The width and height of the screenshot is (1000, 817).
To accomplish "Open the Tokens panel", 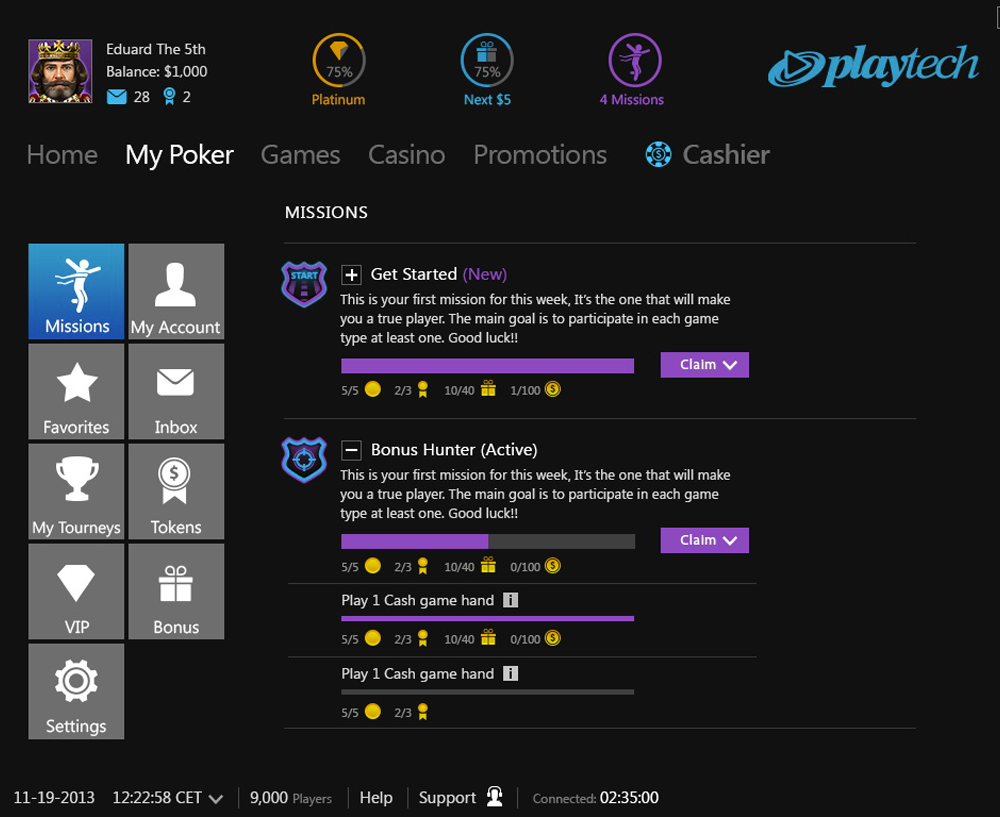I will [176, 491].
